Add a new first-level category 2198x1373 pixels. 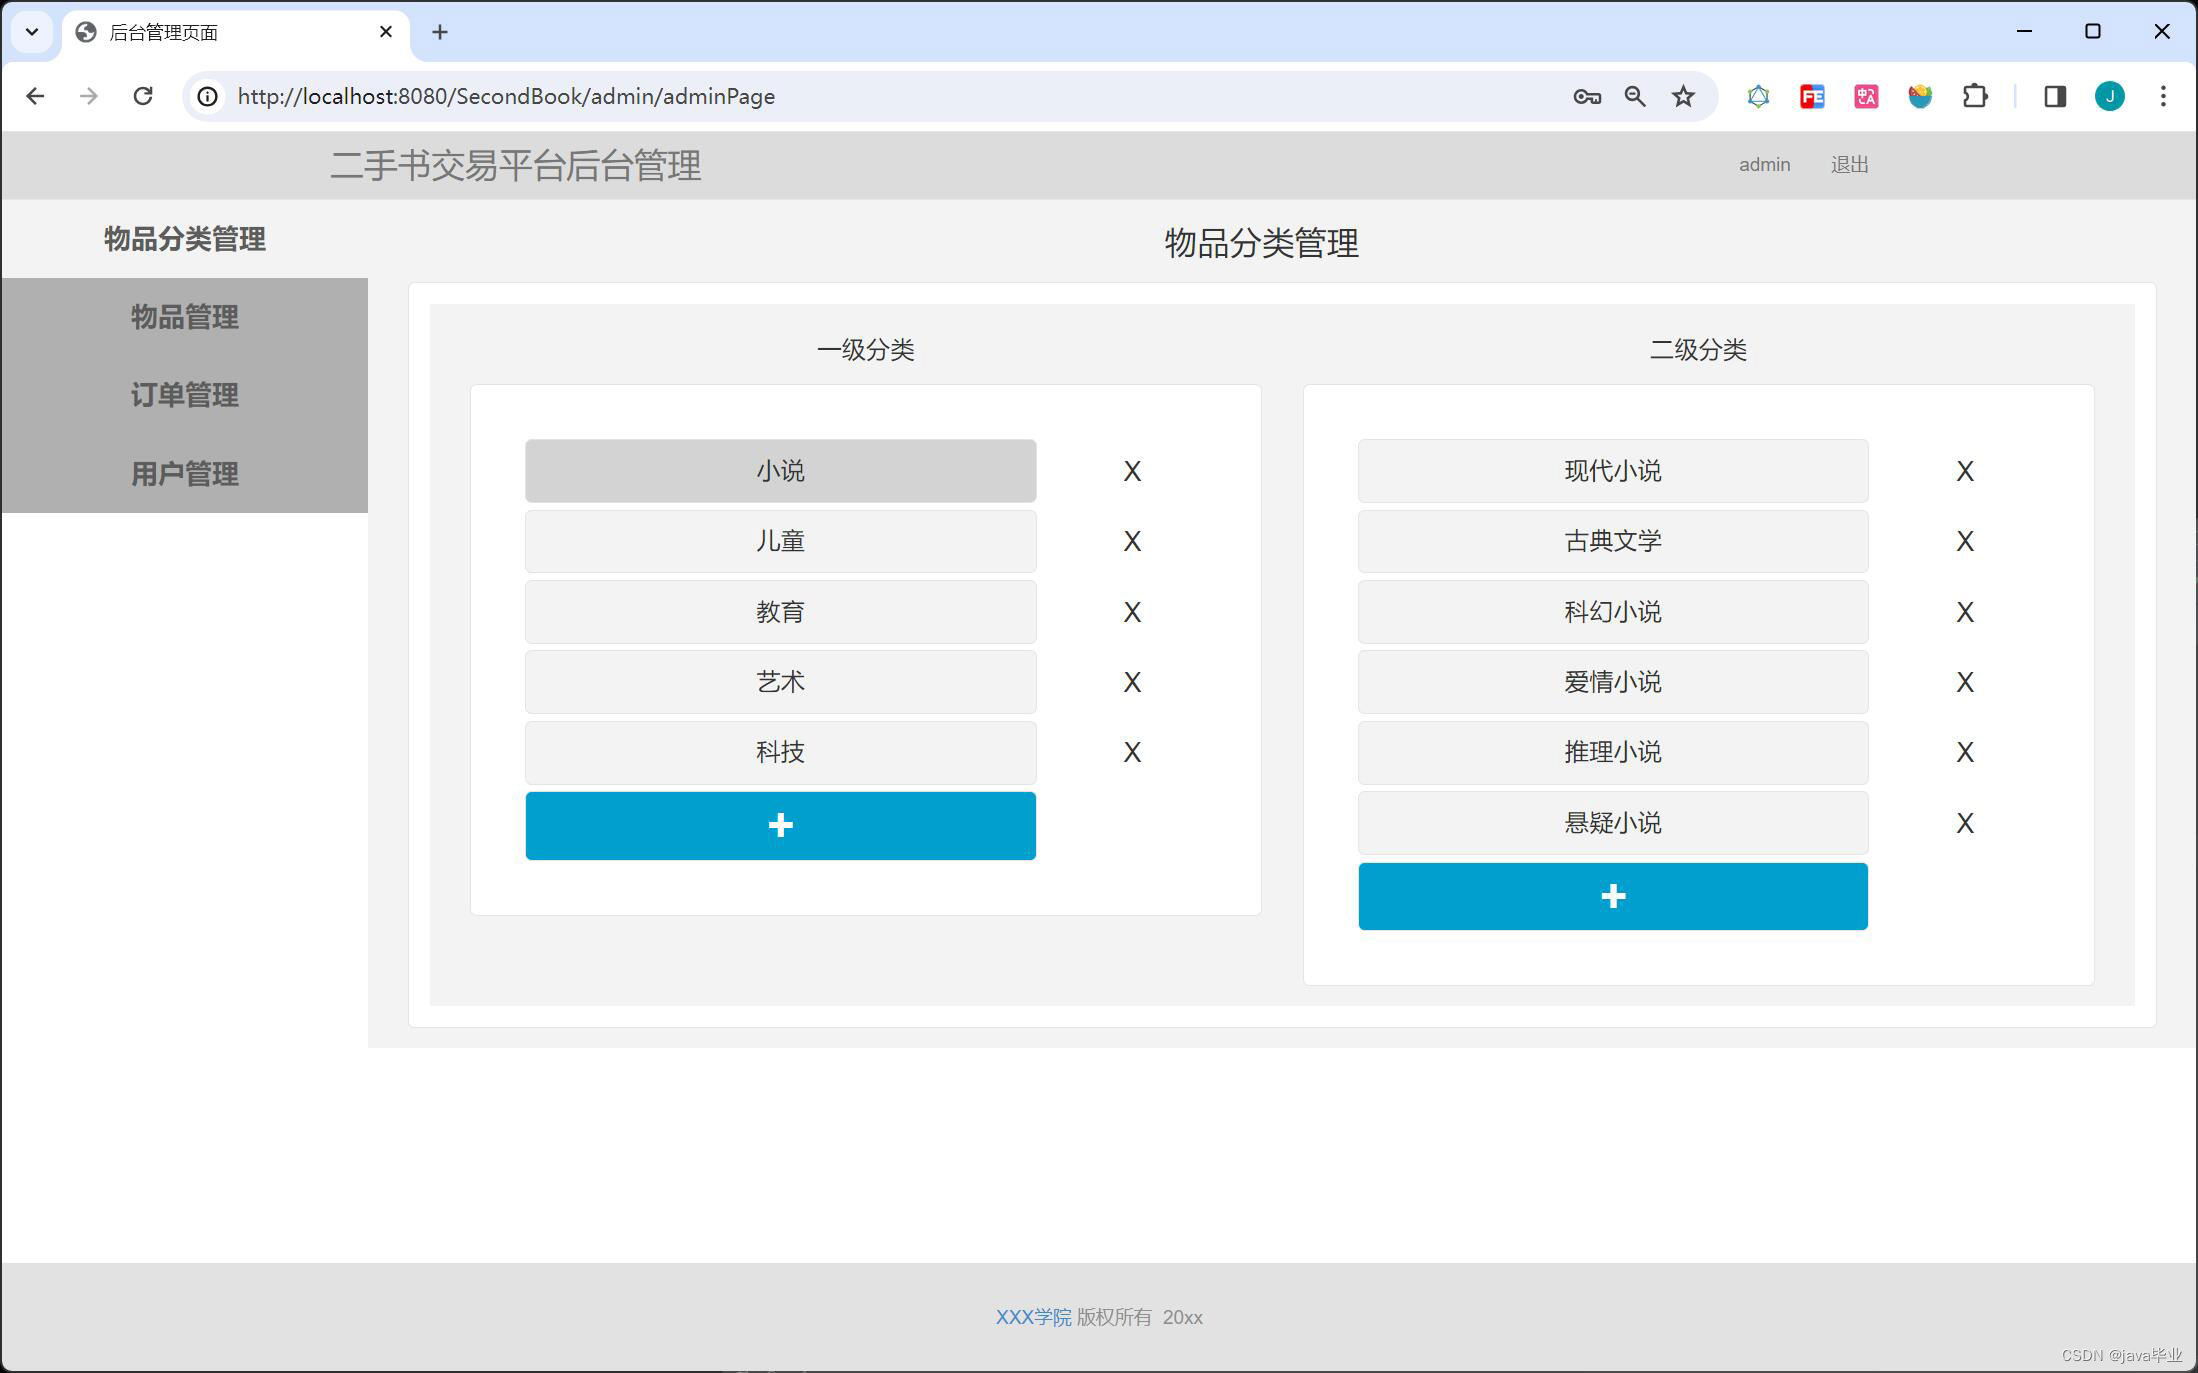(x=780, y=826)
